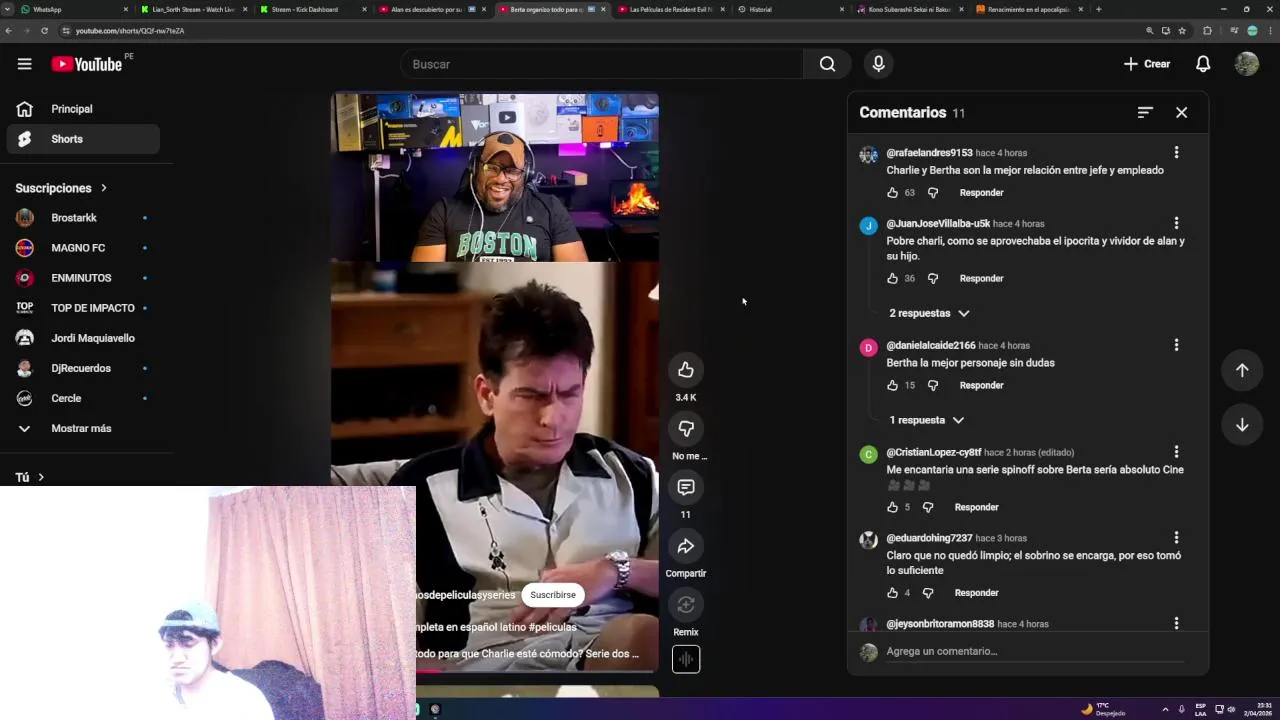This screenshot has width=1280, height=720.
Task: Reply to @rafaelandres9153's comment
Action: point(981,192)
